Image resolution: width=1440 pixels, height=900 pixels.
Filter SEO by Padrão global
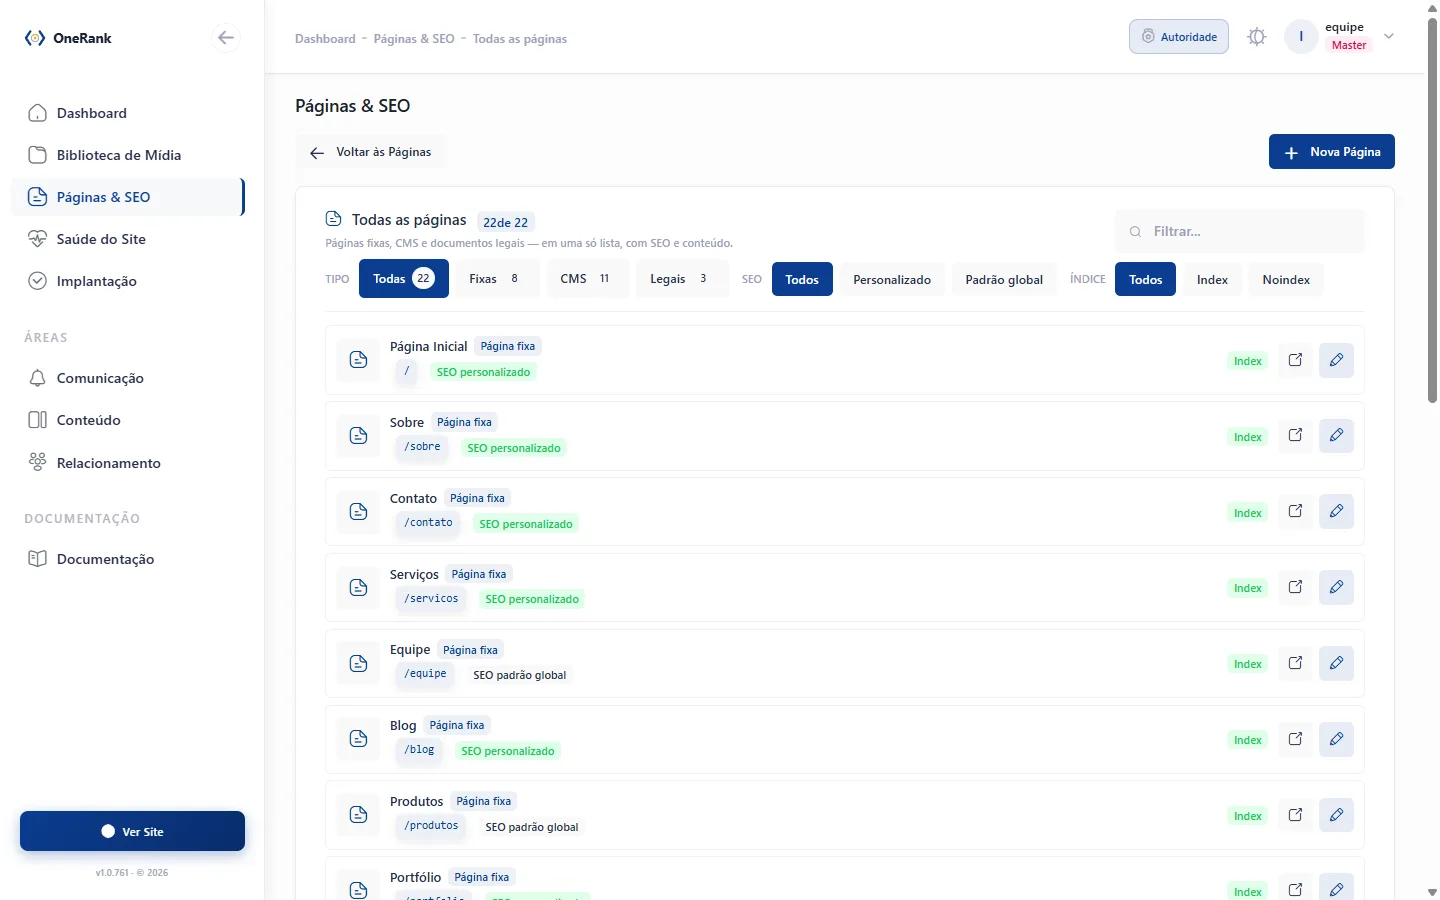[x=1004, y=279]
